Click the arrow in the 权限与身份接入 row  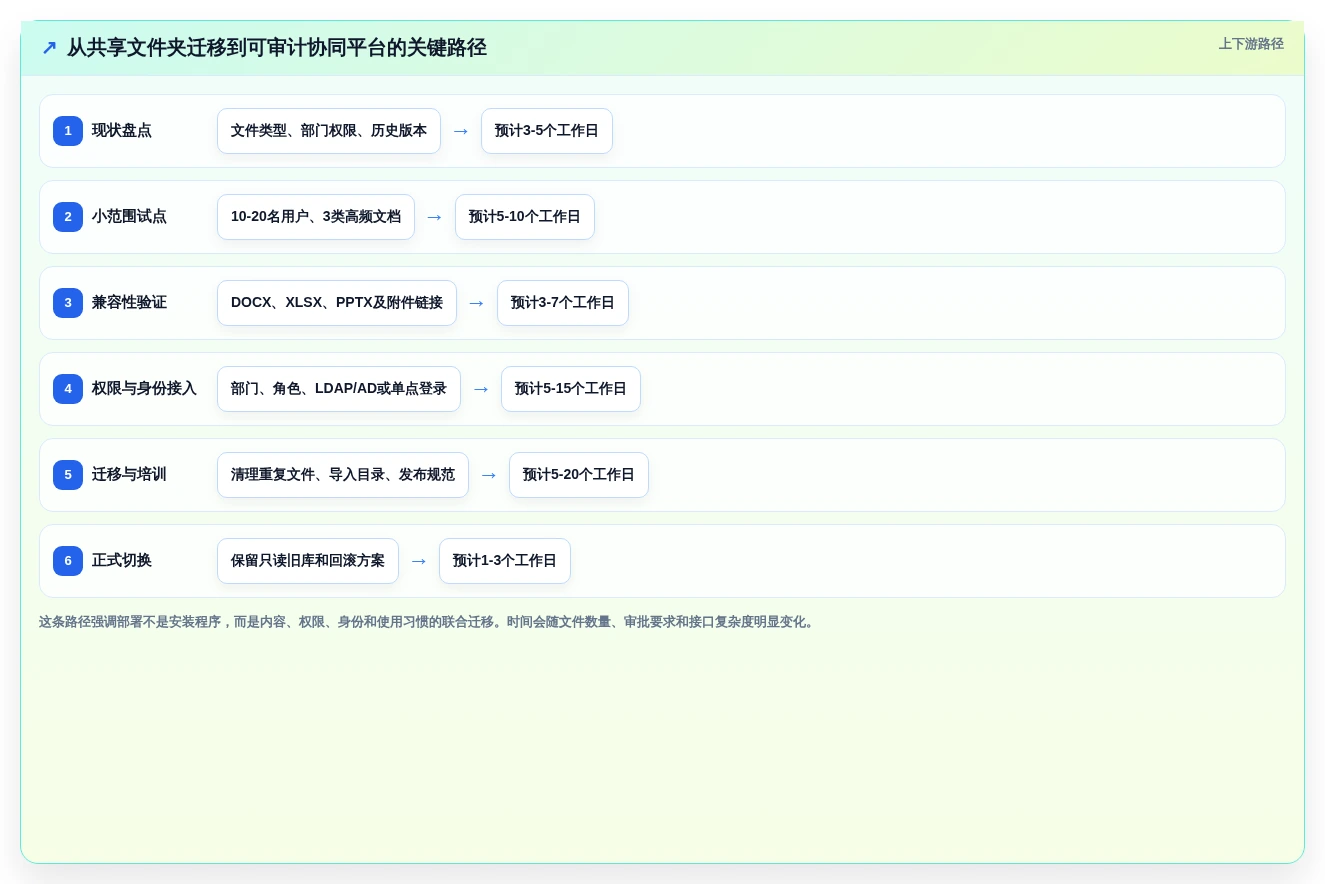(x=481, y=389)
